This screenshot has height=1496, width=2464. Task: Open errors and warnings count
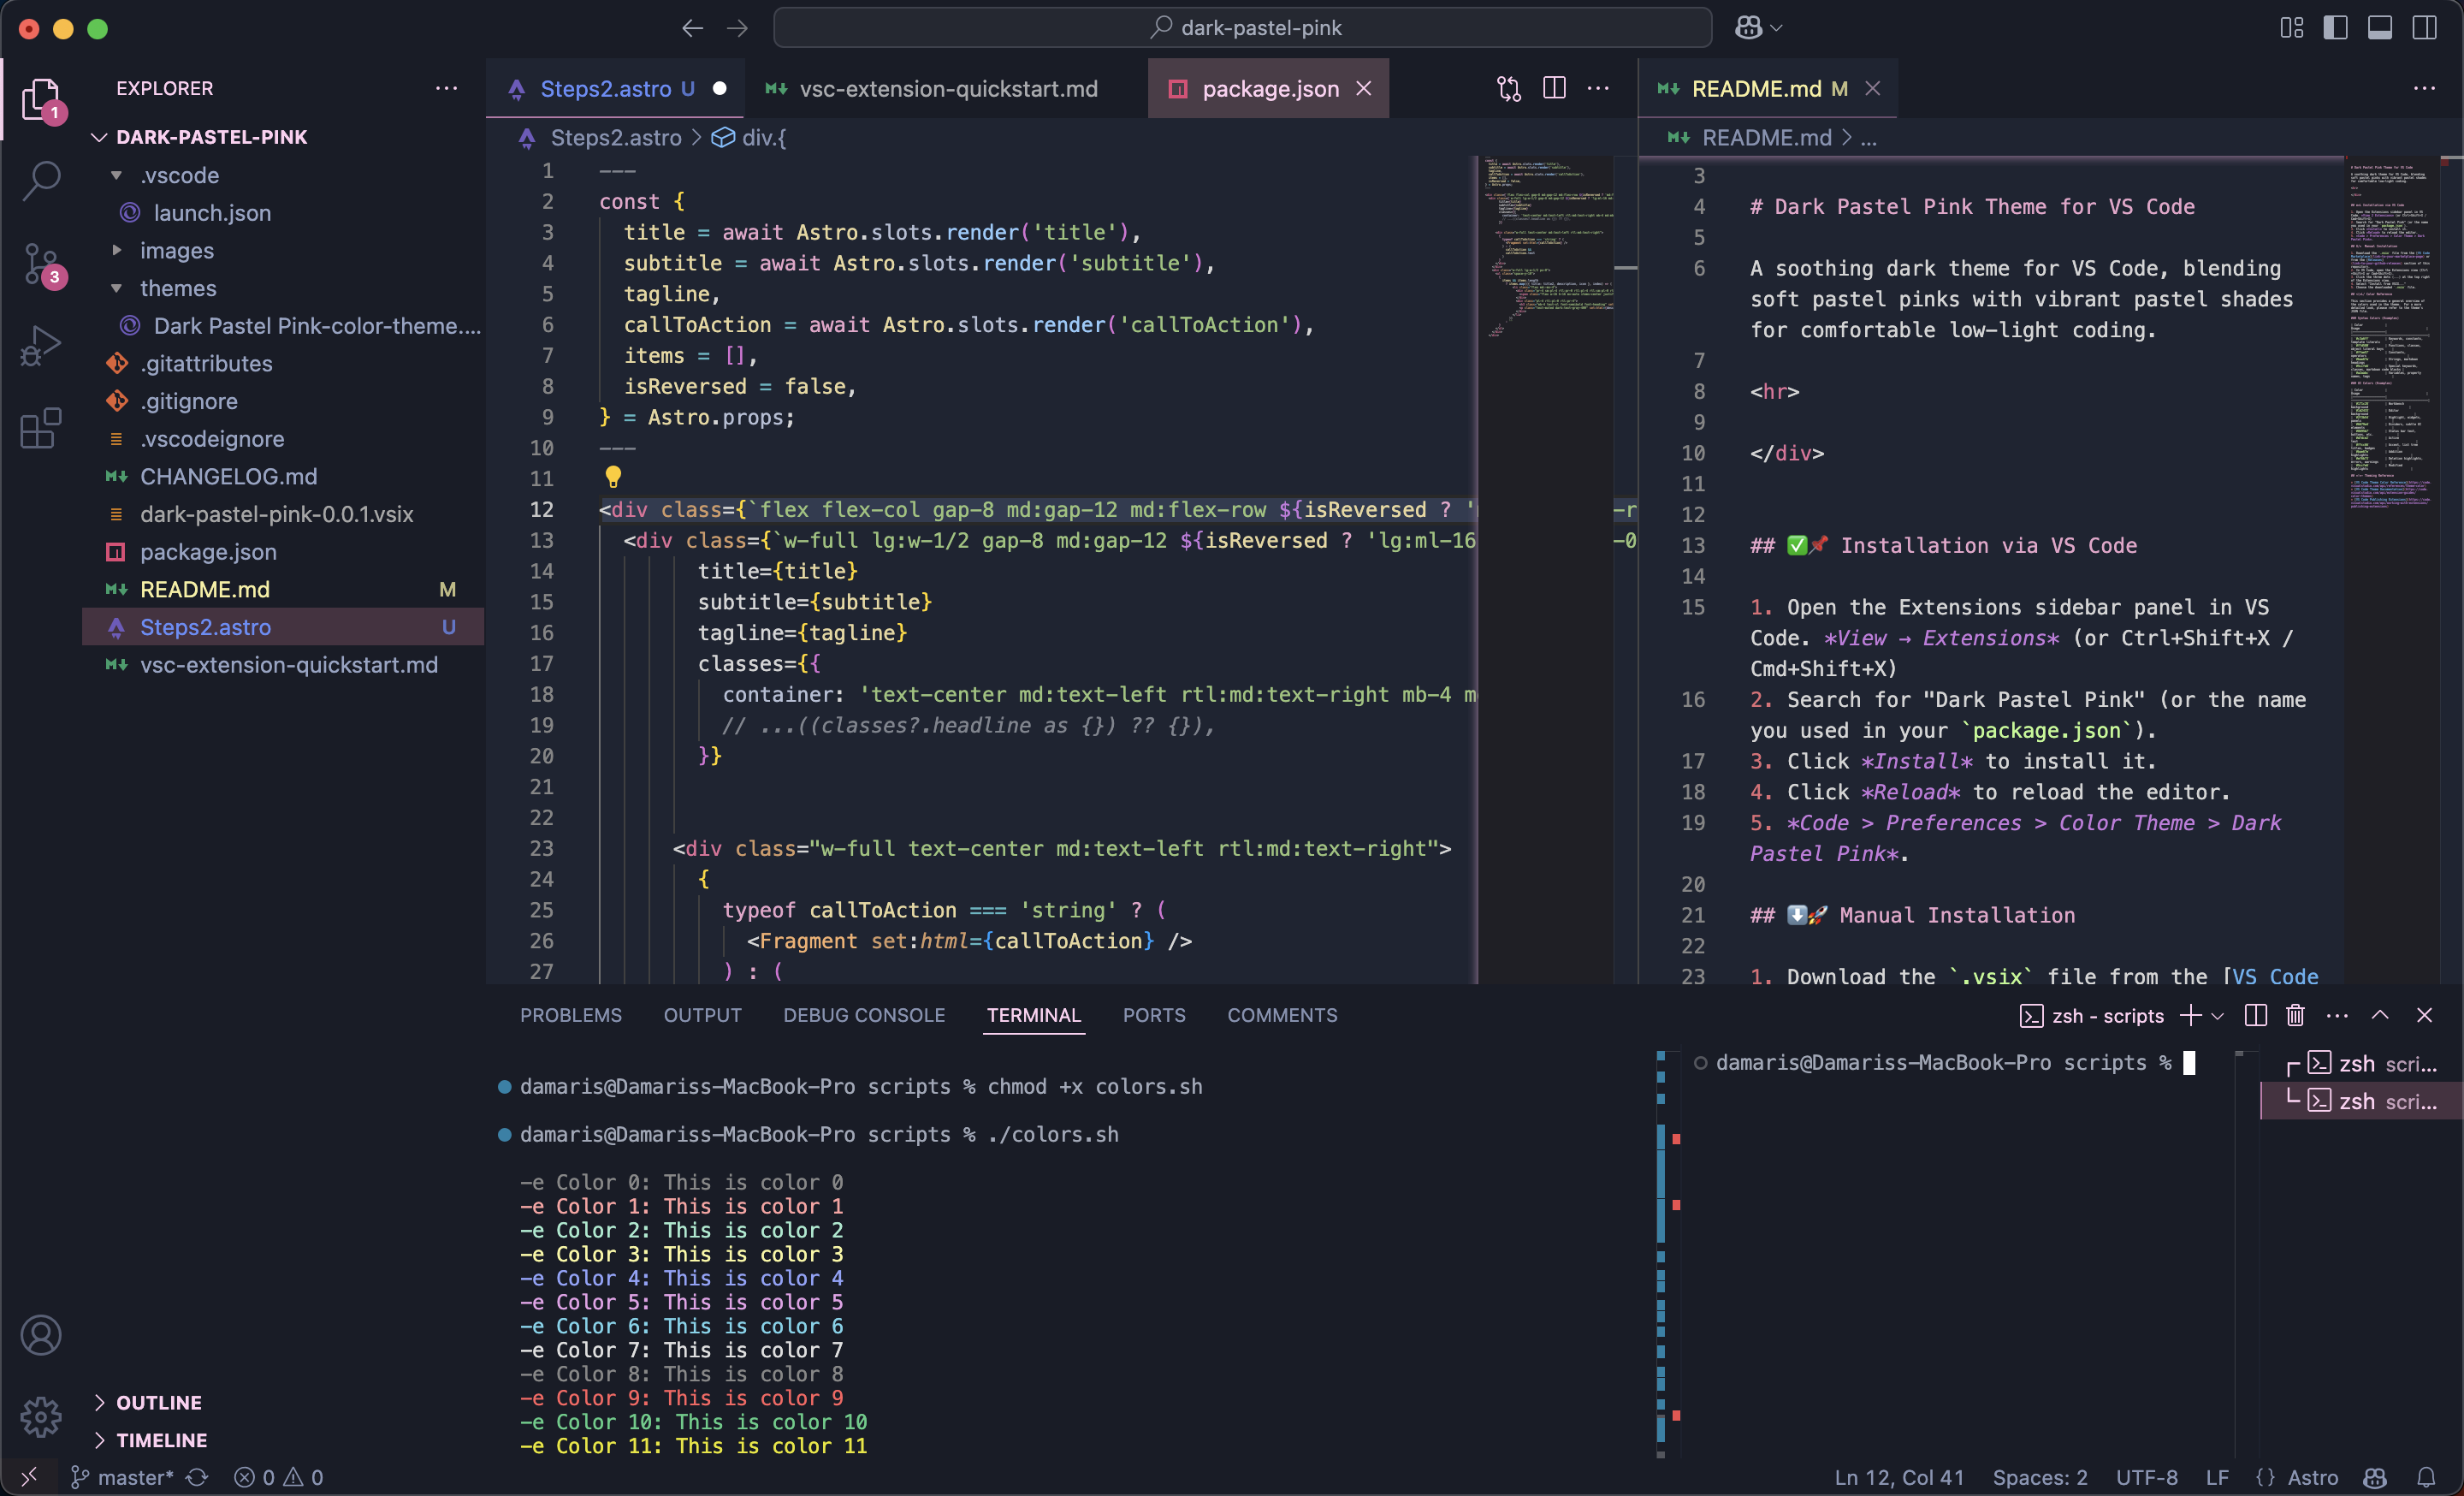pos(279,1477)
